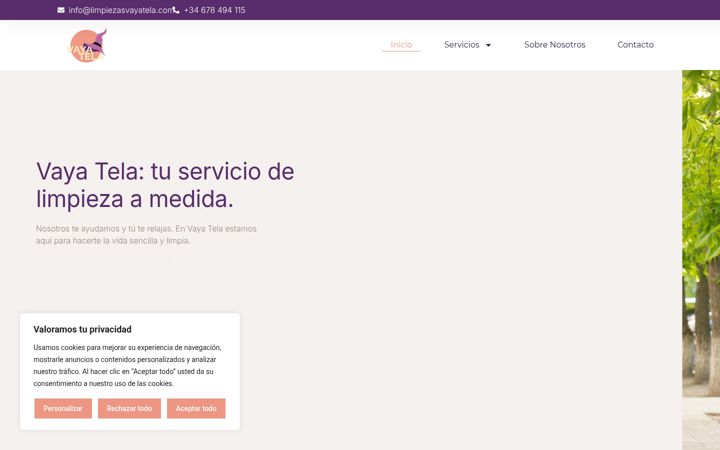Click phone number +34 678 494 115
The width and height of the screenshot is (720, 450).
coord(214,10)
